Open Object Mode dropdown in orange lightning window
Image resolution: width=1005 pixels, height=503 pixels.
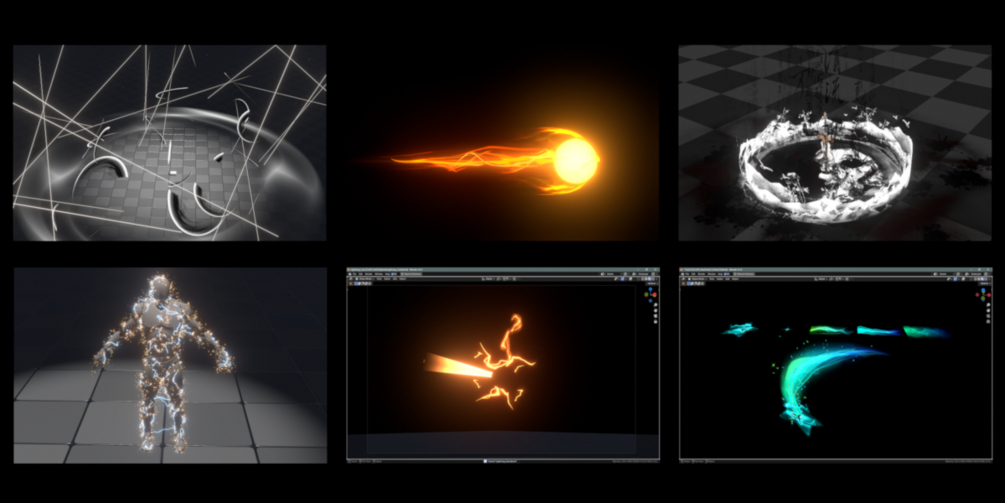point(364,279)
